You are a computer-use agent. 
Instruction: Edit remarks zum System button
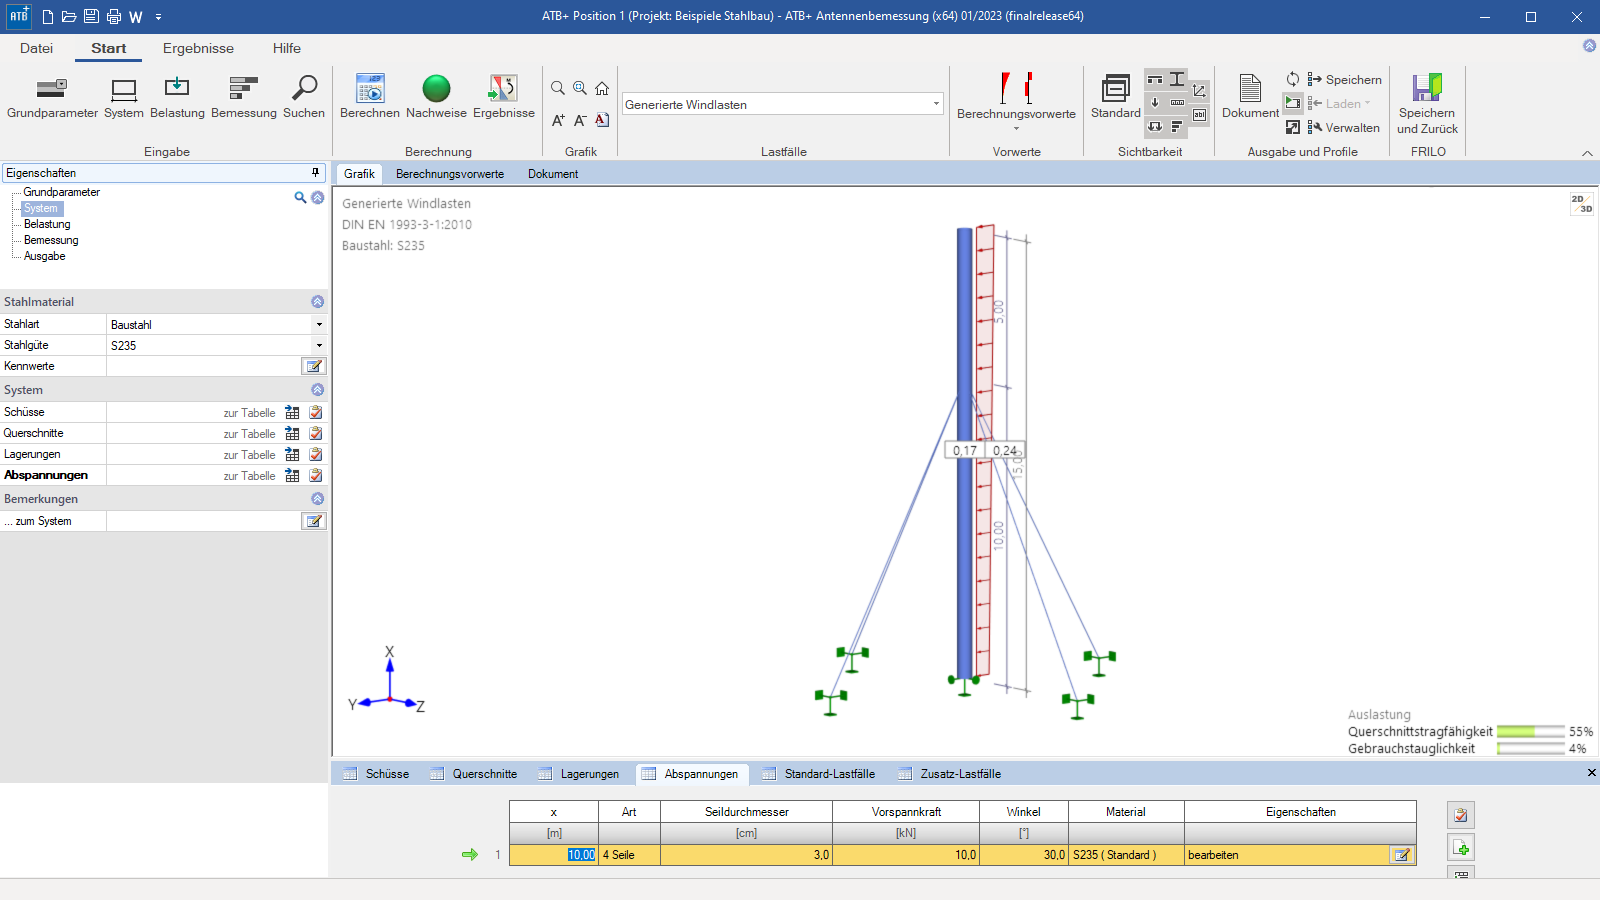point(314,521)
